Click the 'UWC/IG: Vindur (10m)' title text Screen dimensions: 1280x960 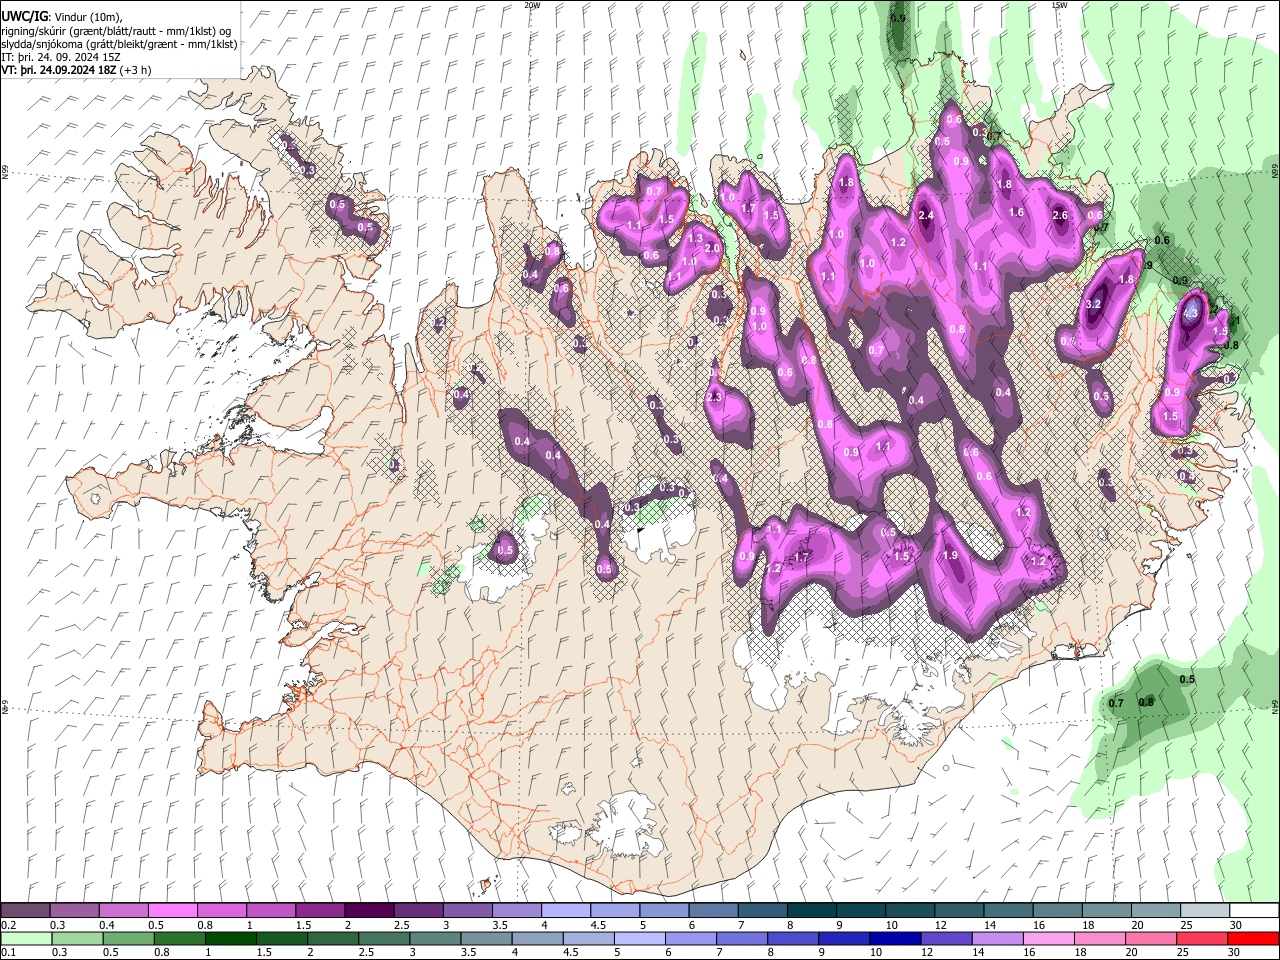(61, 17)
